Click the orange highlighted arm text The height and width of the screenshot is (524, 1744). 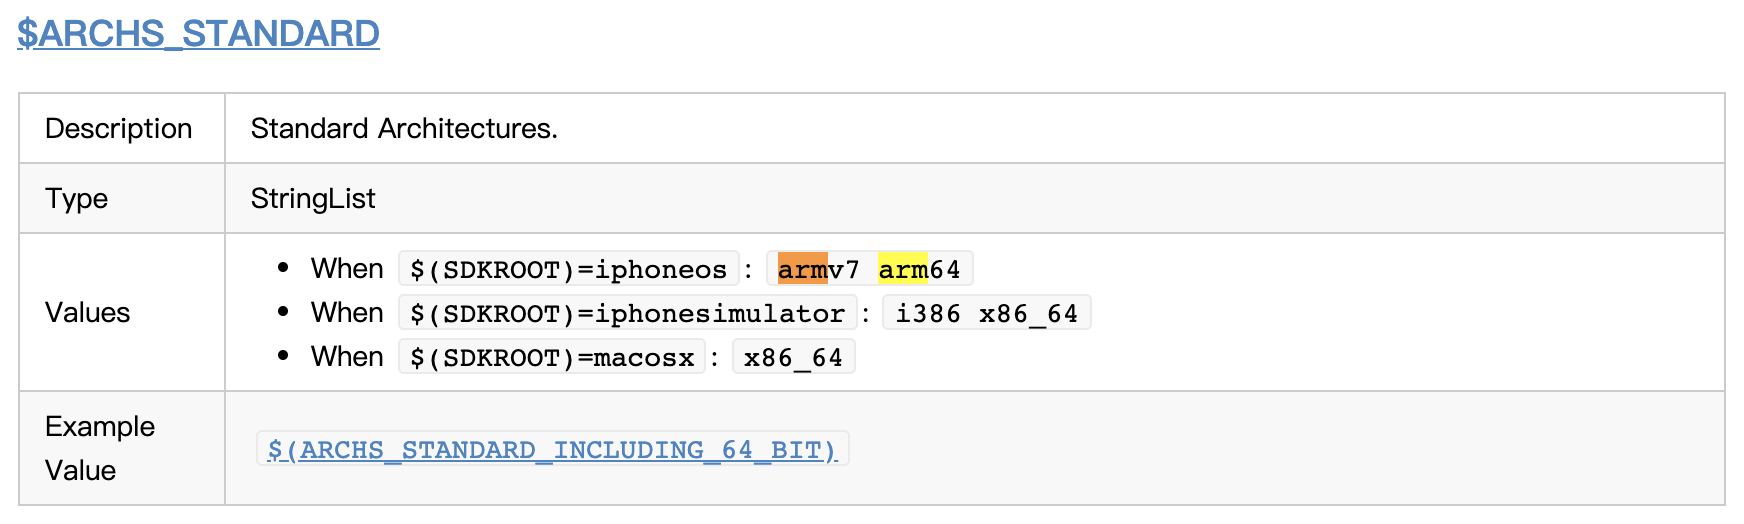802,269
